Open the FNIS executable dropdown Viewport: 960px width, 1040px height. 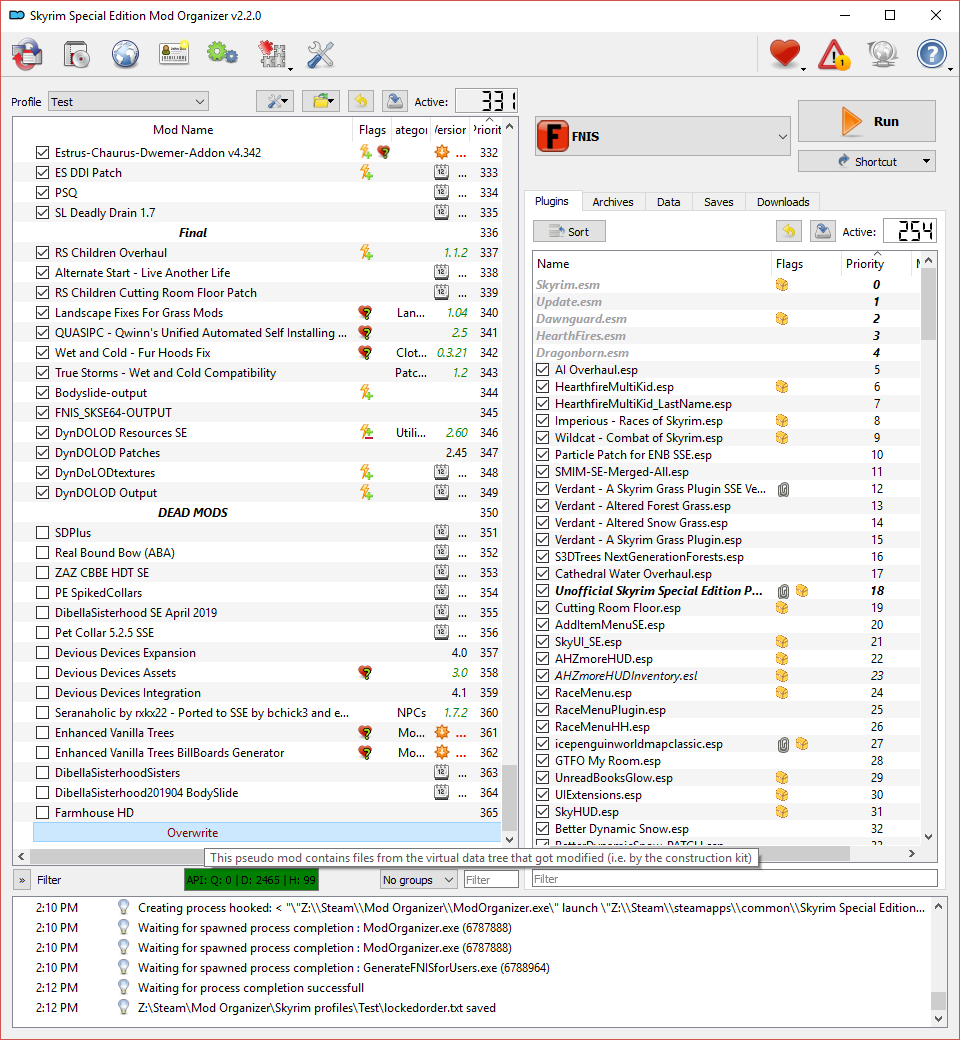[x=662, y=136]
